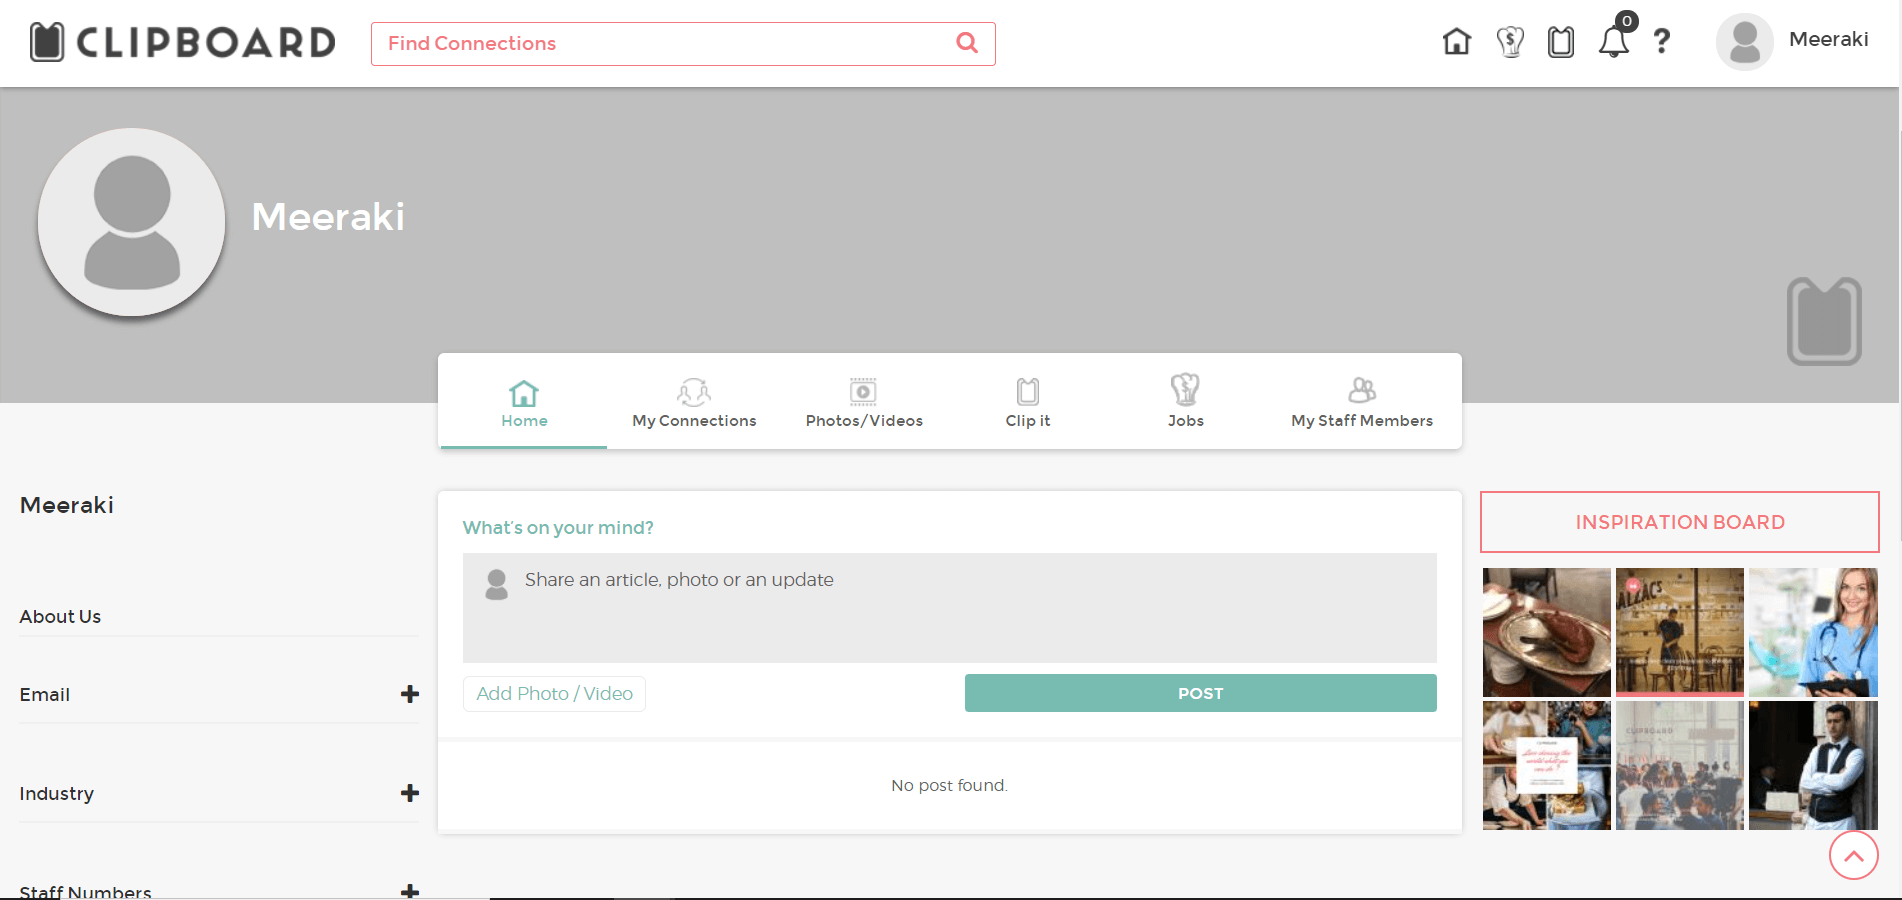Expand the Staff Numbers section
Screen dimensions: 1902x900
[410, 890]
